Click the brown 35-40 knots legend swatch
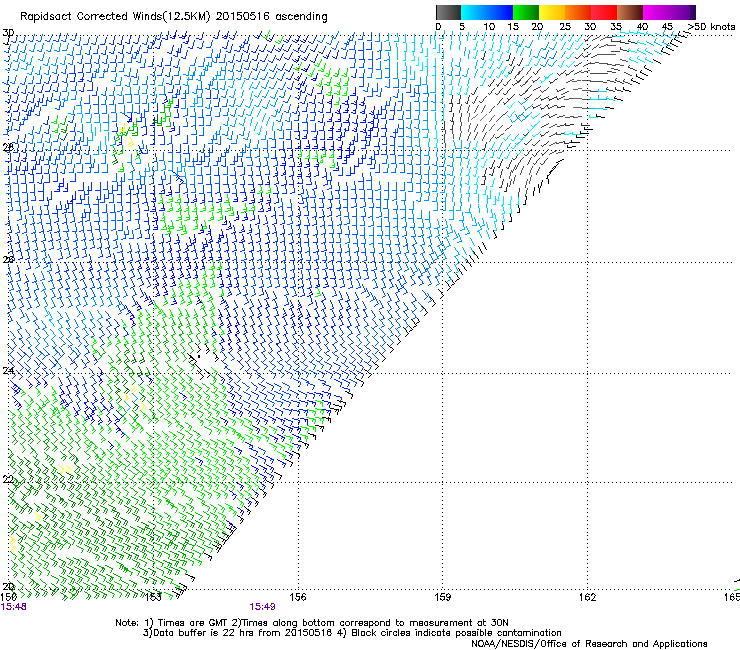Image resolution: width=740 pixels, height=650 pixels. coord(630,12)
